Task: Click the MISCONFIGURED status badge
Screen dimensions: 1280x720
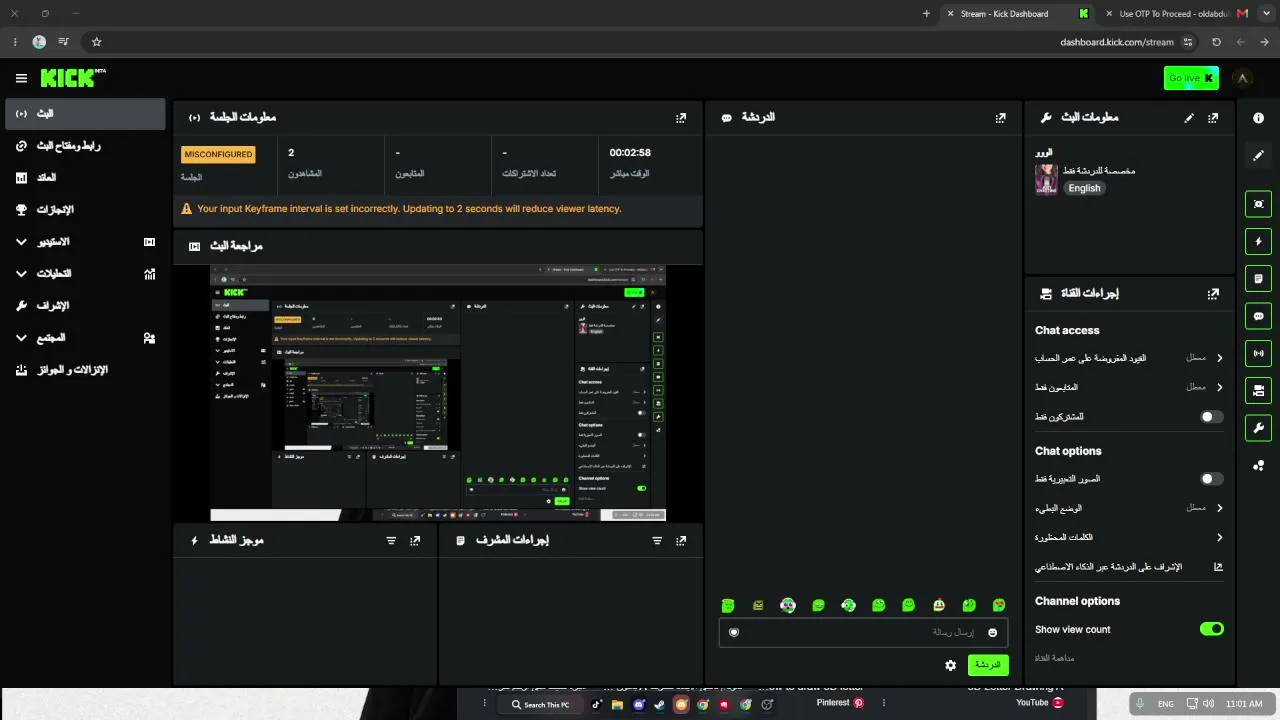Action: [x=218, y=154]
